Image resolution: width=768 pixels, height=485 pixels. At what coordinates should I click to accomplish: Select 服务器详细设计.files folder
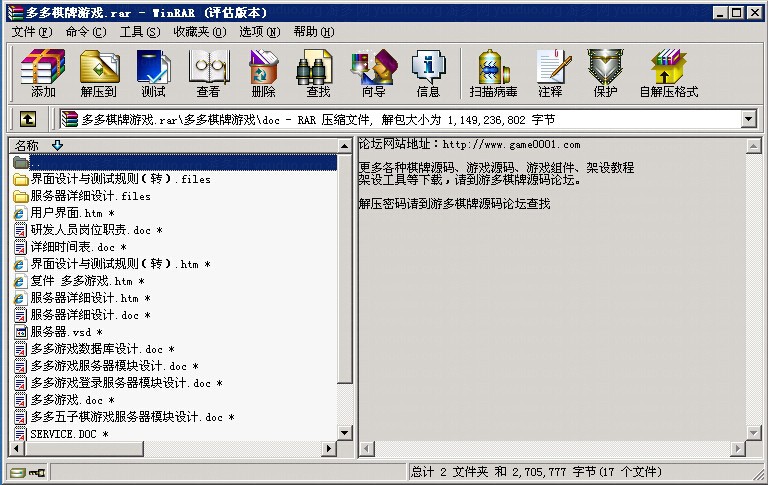(x=90, y=196)
